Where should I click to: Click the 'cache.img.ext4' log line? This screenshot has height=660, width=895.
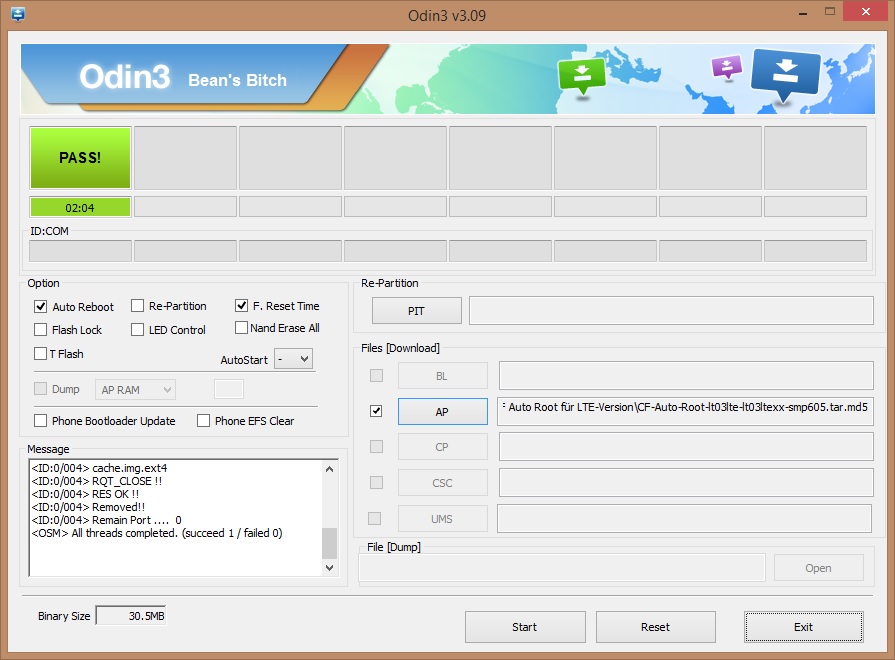click(99, 468)
